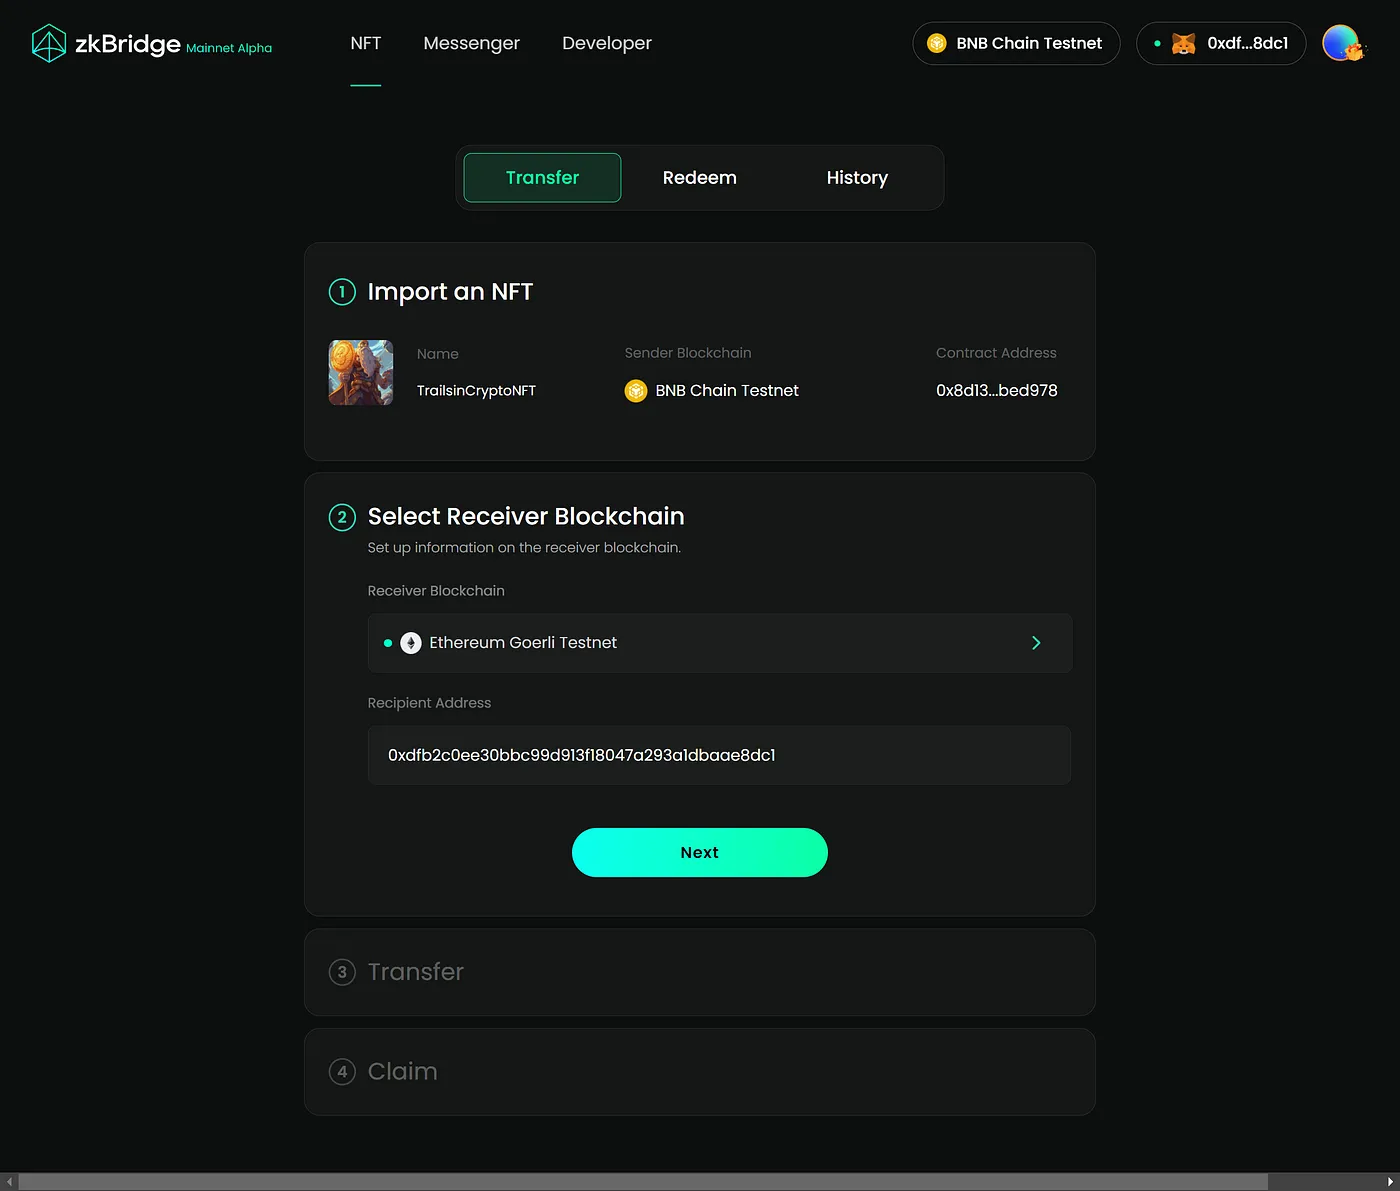Click the Sender Blockchain BNB Chain Testnet text
Image resolution: width=1400 pixels, height=1191 pixels.
click(727, 390)
